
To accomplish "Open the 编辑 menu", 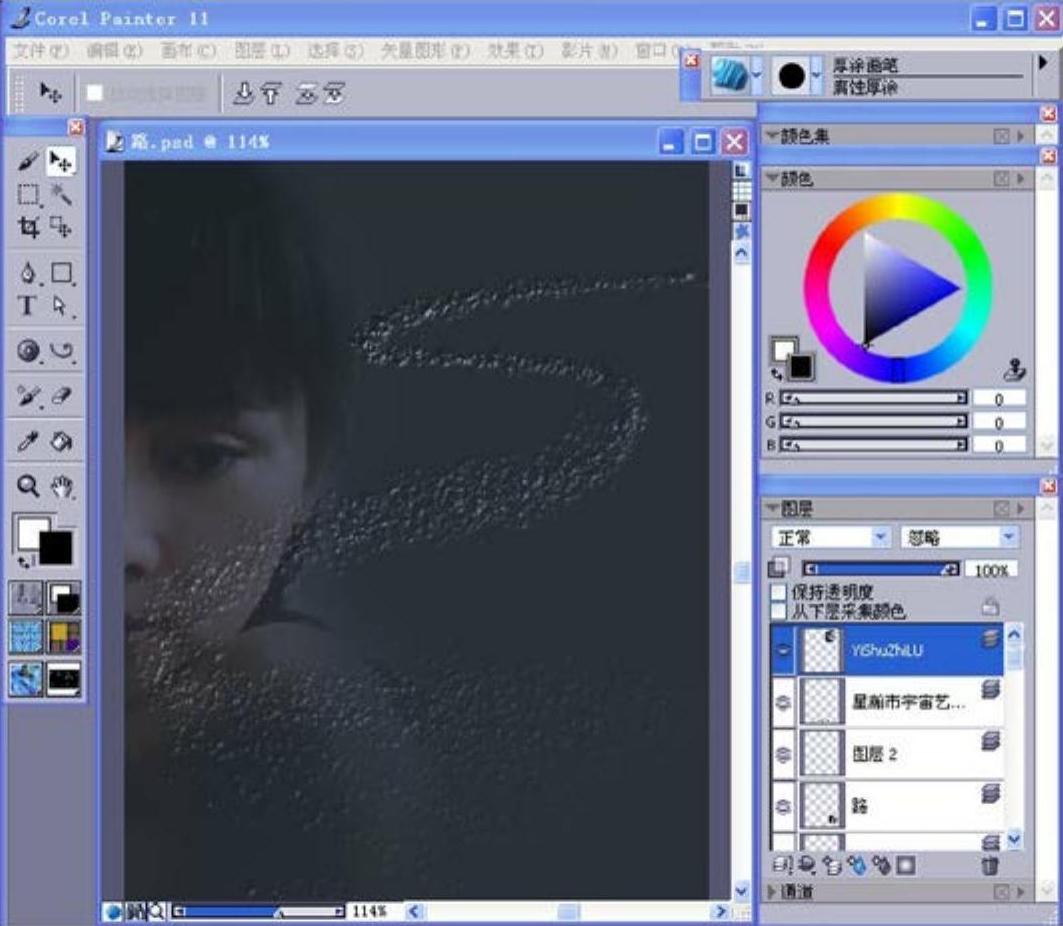I will tap(114, 51).
